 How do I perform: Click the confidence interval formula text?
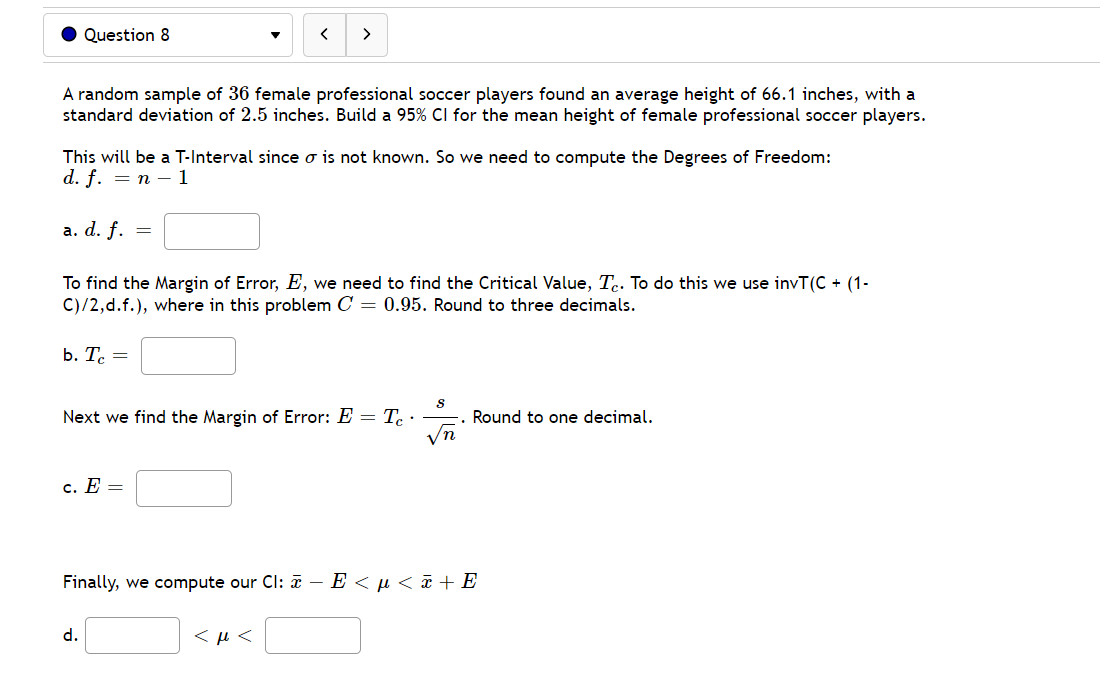coord(270,581)
